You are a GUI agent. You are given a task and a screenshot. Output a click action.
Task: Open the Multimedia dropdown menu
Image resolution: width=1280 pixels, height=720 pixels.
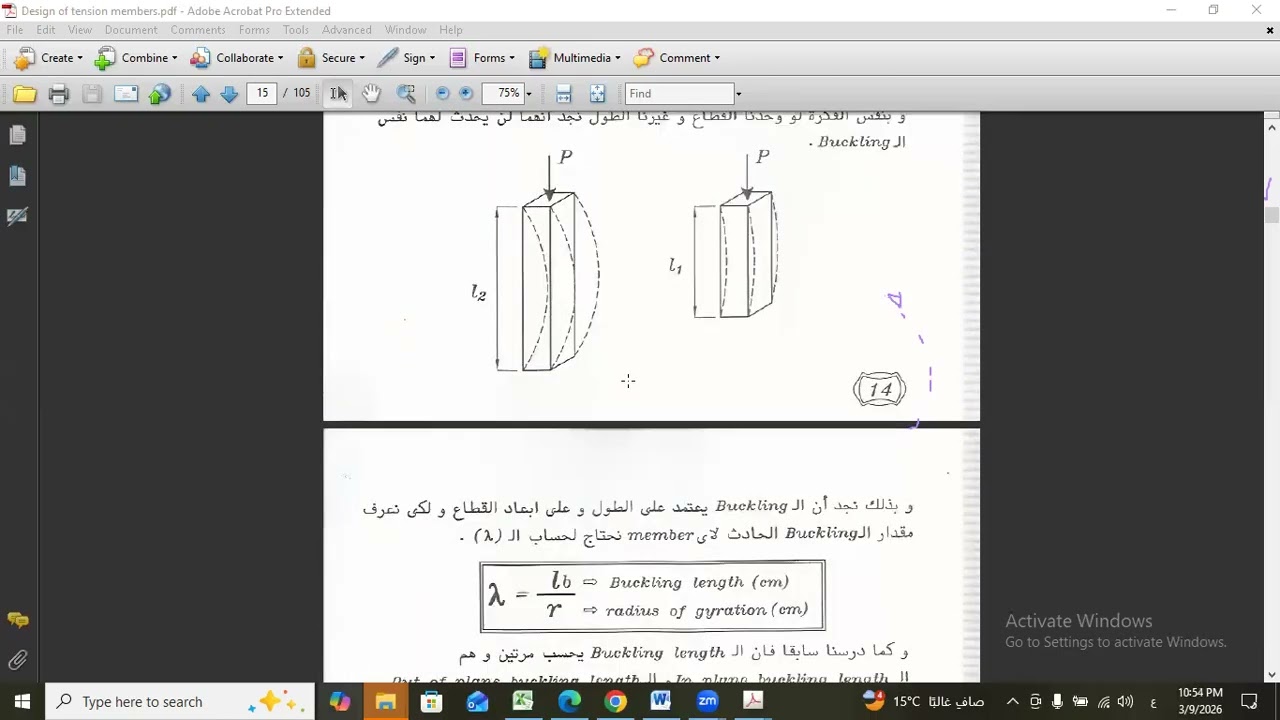575,58
